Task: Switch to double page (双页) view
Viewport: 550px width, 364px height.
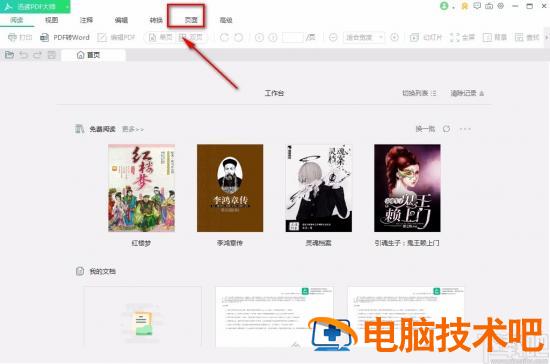Action: coord(190,37)
